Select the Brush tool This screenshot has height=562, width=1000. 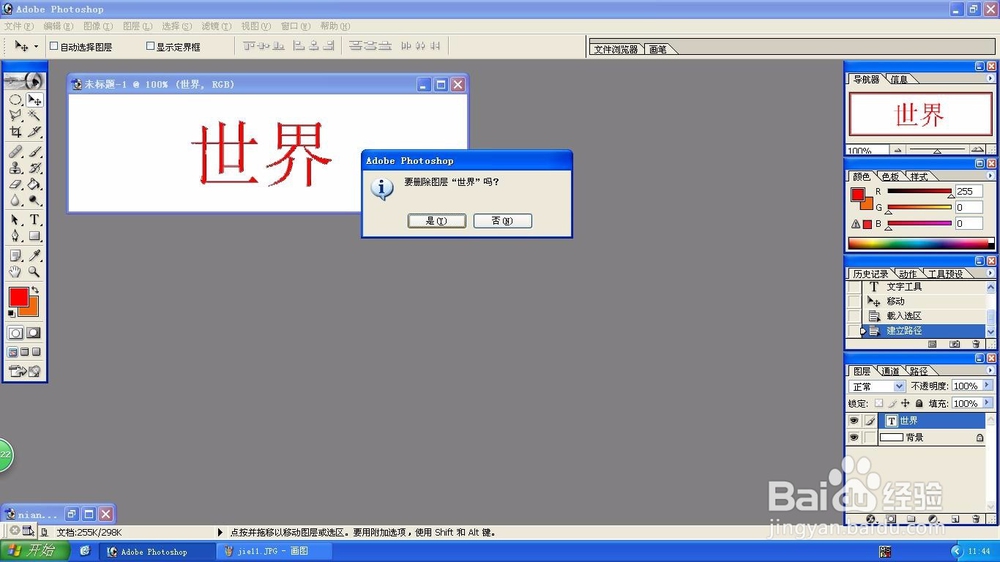click(x=34, y=152)
